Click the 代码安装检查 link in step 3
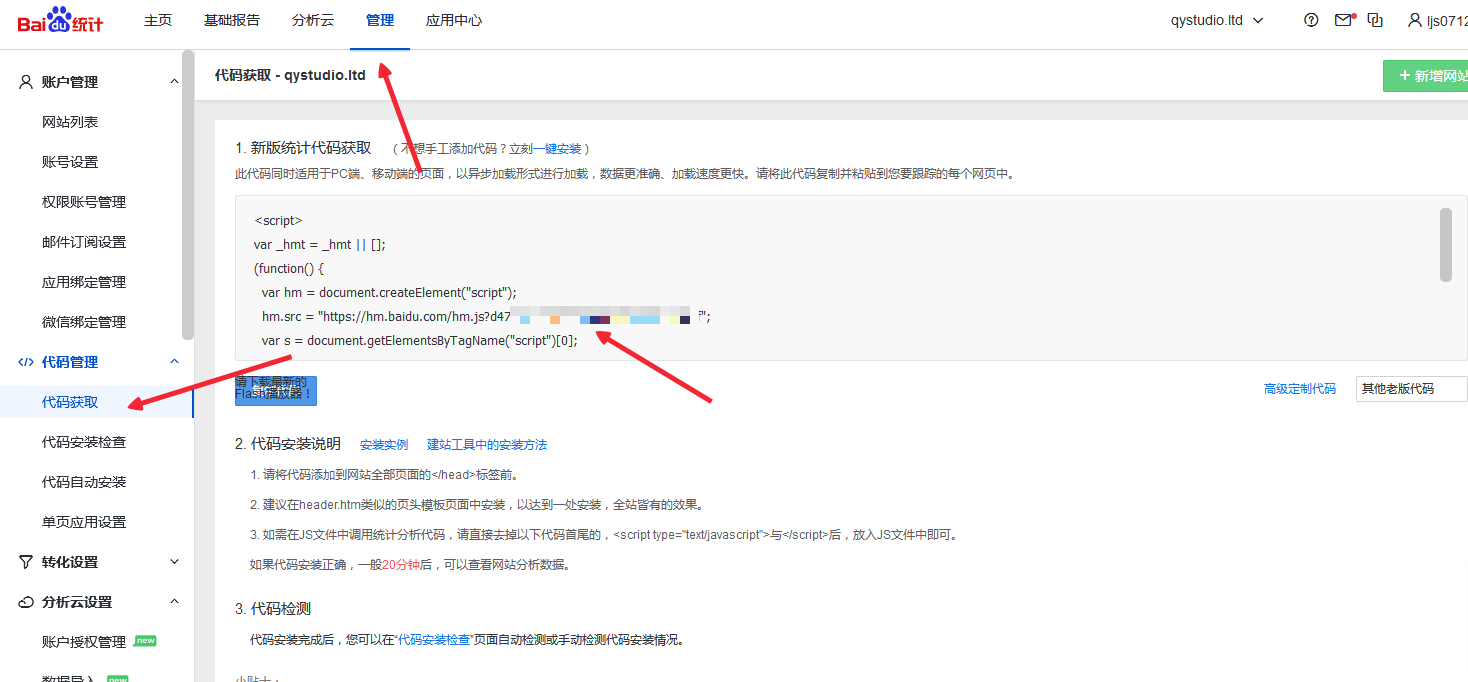This screenshot has height=682, width=1468. coord(434,640)
